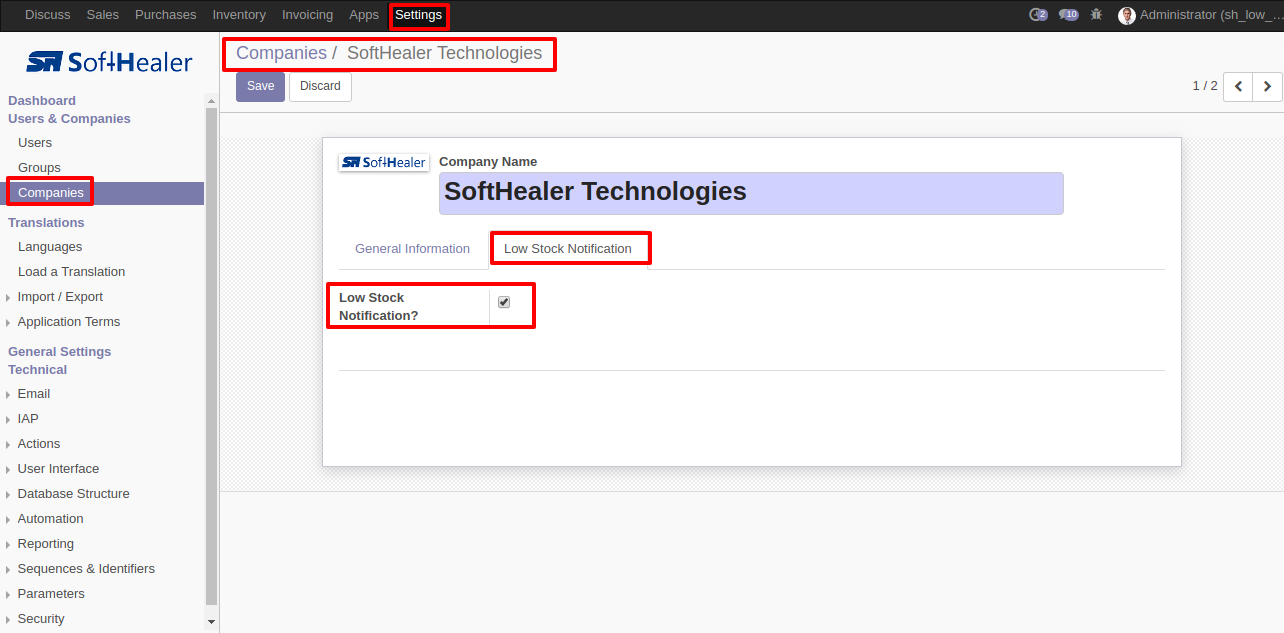Click the 'Translations' sidebar heading

[x=46, y=223]
